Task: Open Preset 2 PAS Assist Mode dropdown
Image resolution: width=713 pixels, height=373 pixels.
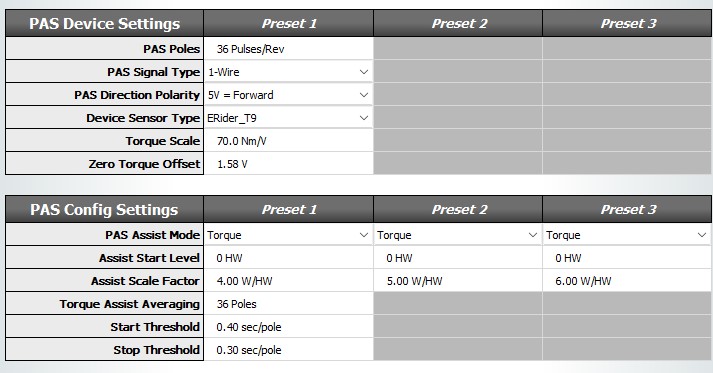Action: [458, 235]
